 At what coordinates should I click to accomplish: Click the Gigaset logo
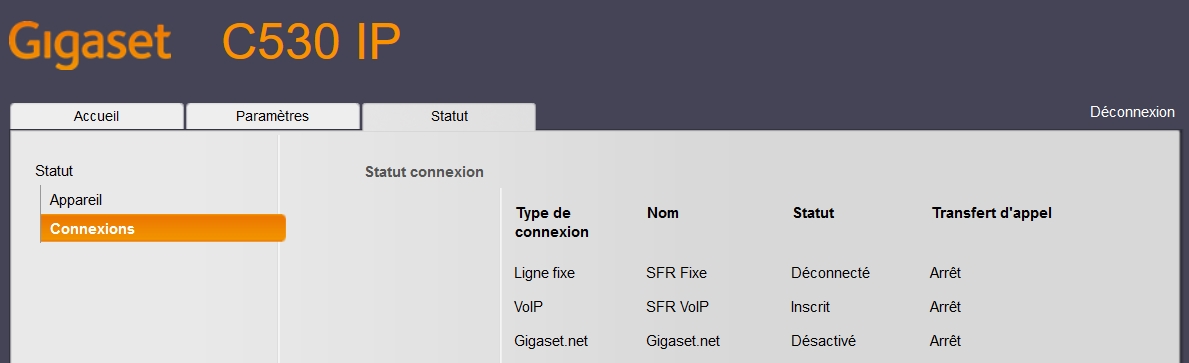click(89, 45)
